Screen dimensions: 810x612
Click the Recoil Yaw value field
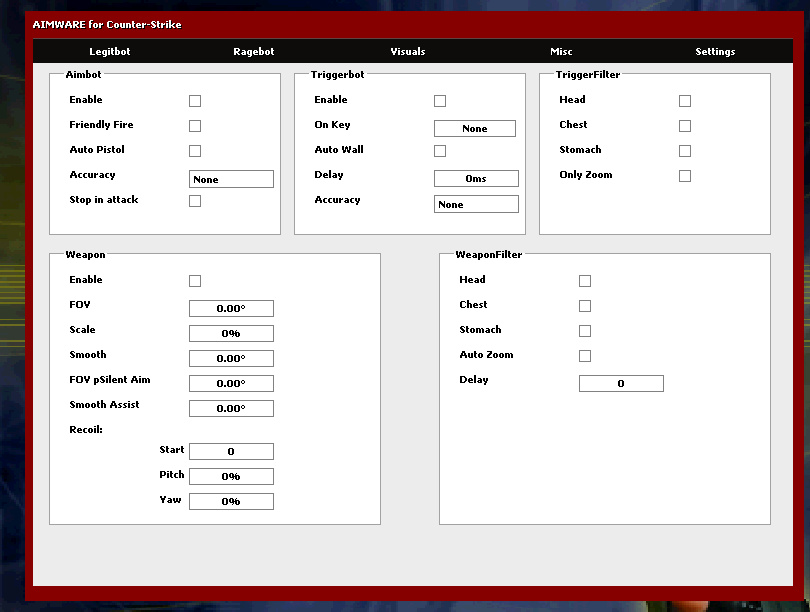click(231, 501)
